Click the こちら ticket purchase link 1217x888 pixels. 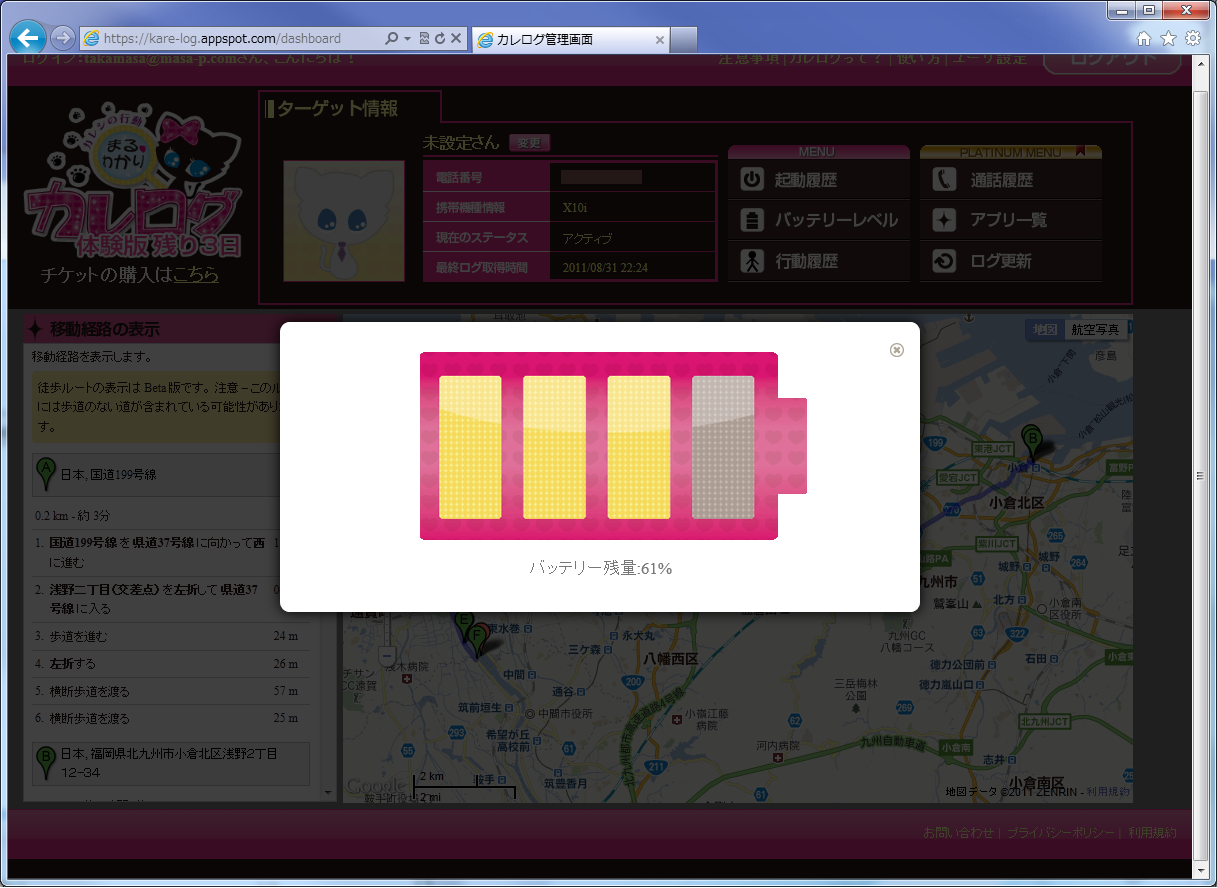(x=196, y=274)
